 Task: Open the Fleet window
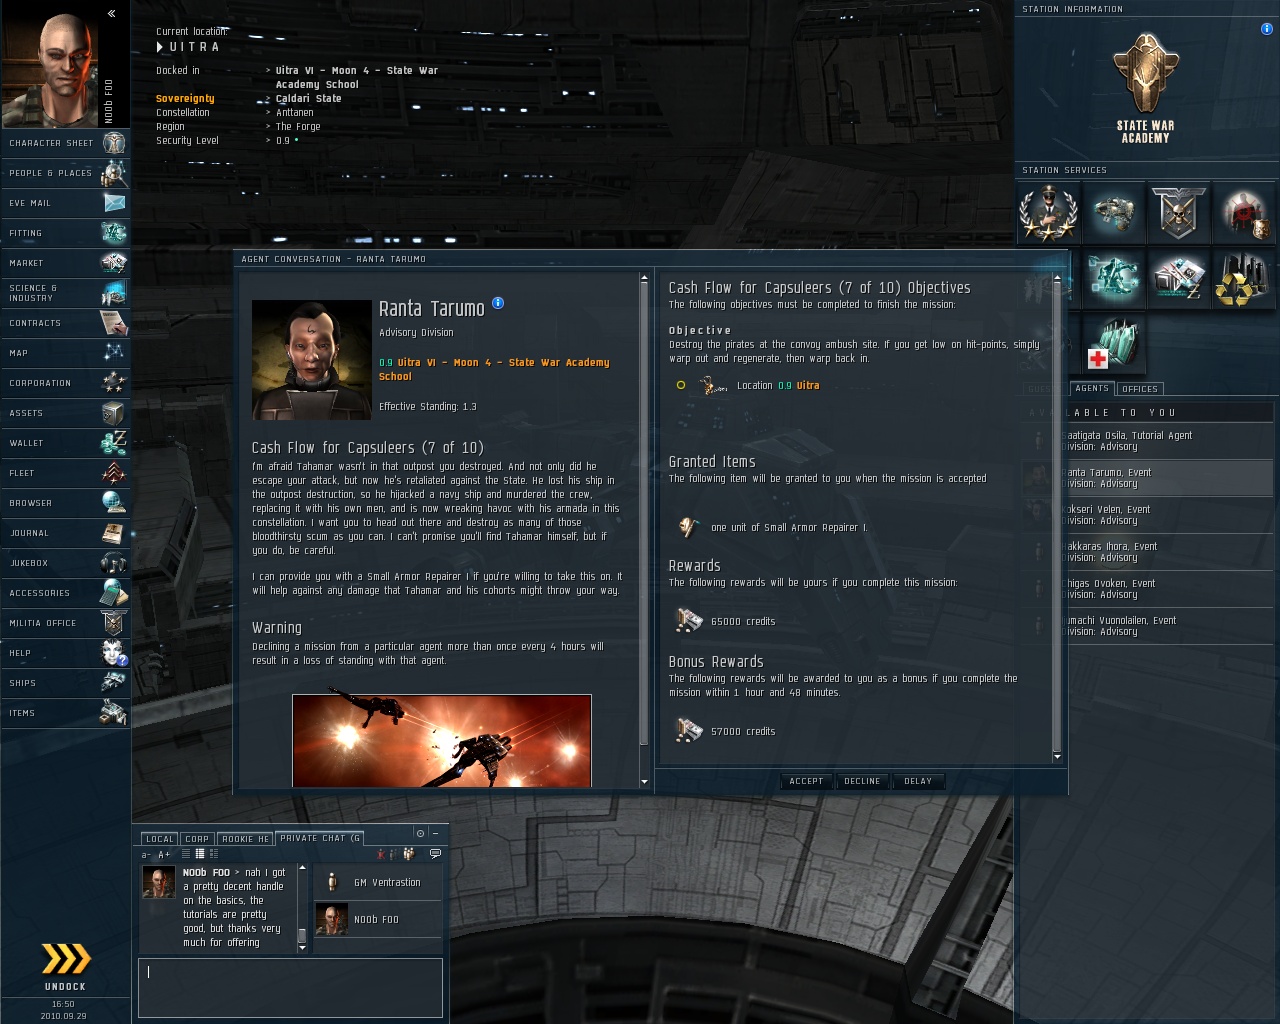pos(65,473)
